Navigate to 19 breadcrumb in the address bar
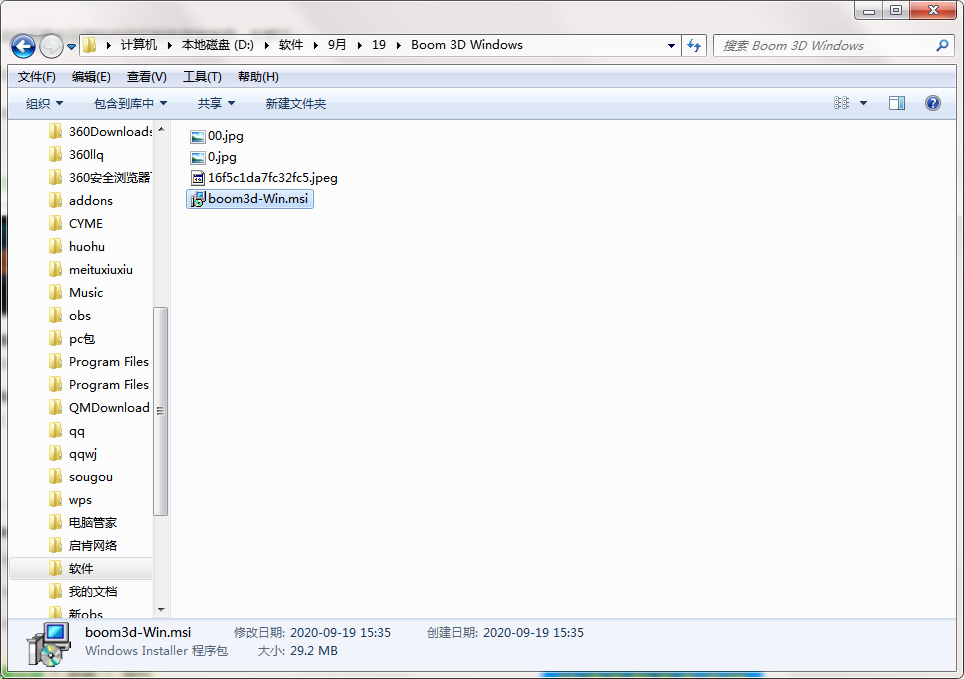The image size is (964, 679). (x=379, y=45)
